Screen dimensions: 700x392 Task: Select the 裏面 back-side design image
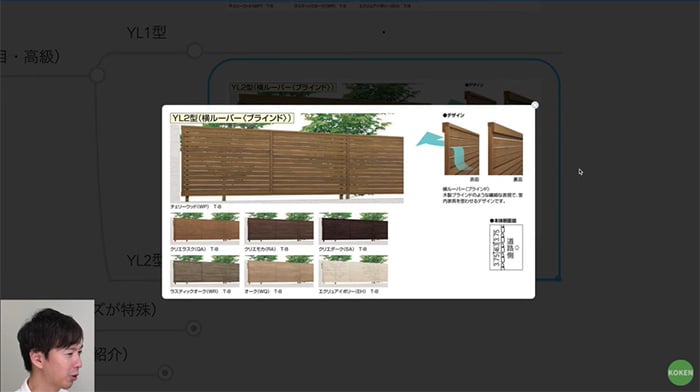(505, 150)
